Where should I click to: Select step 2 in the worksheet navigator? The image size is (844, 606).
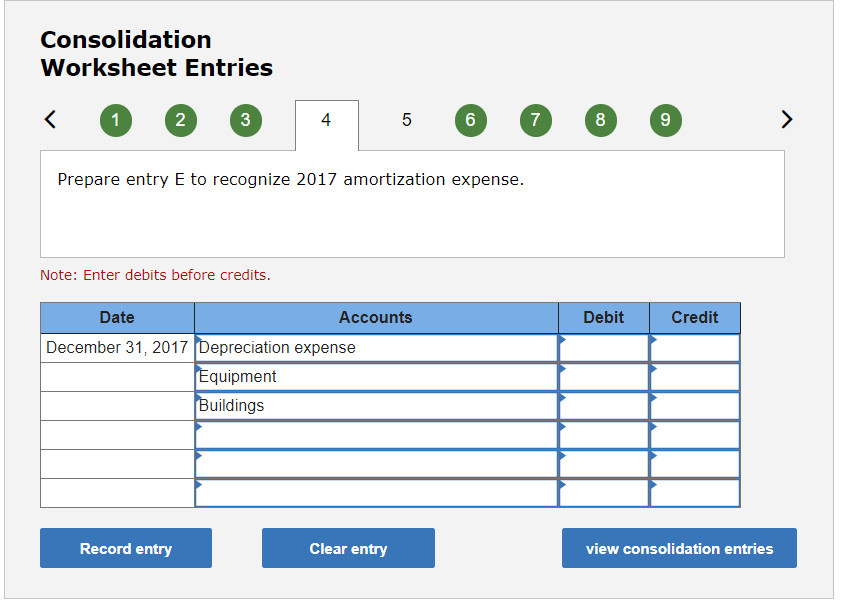(180, 120)
